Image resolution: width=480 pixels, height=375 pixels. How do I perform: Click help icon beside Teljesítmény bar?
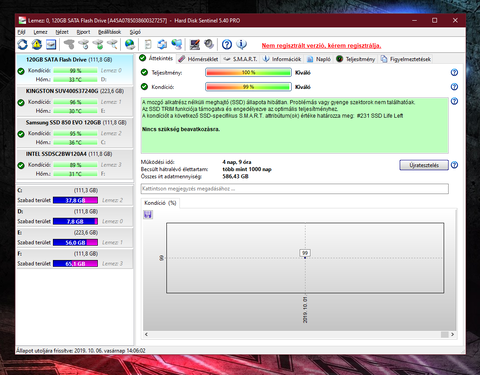click(x=454, y=72)
